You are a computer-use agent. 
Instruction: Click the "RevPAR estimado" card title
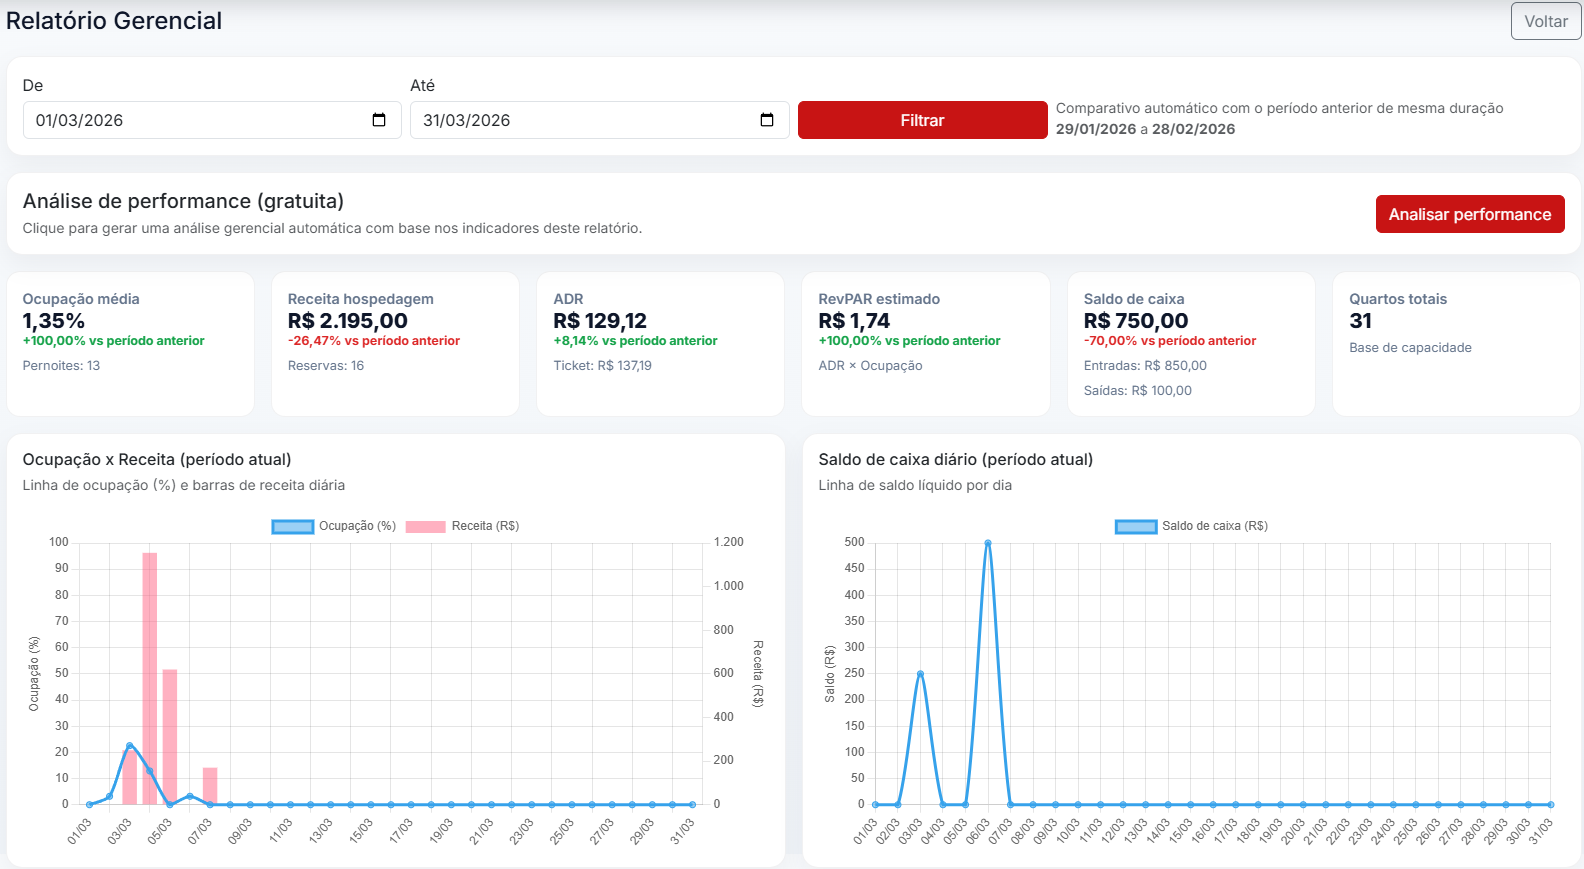[879, 299]
